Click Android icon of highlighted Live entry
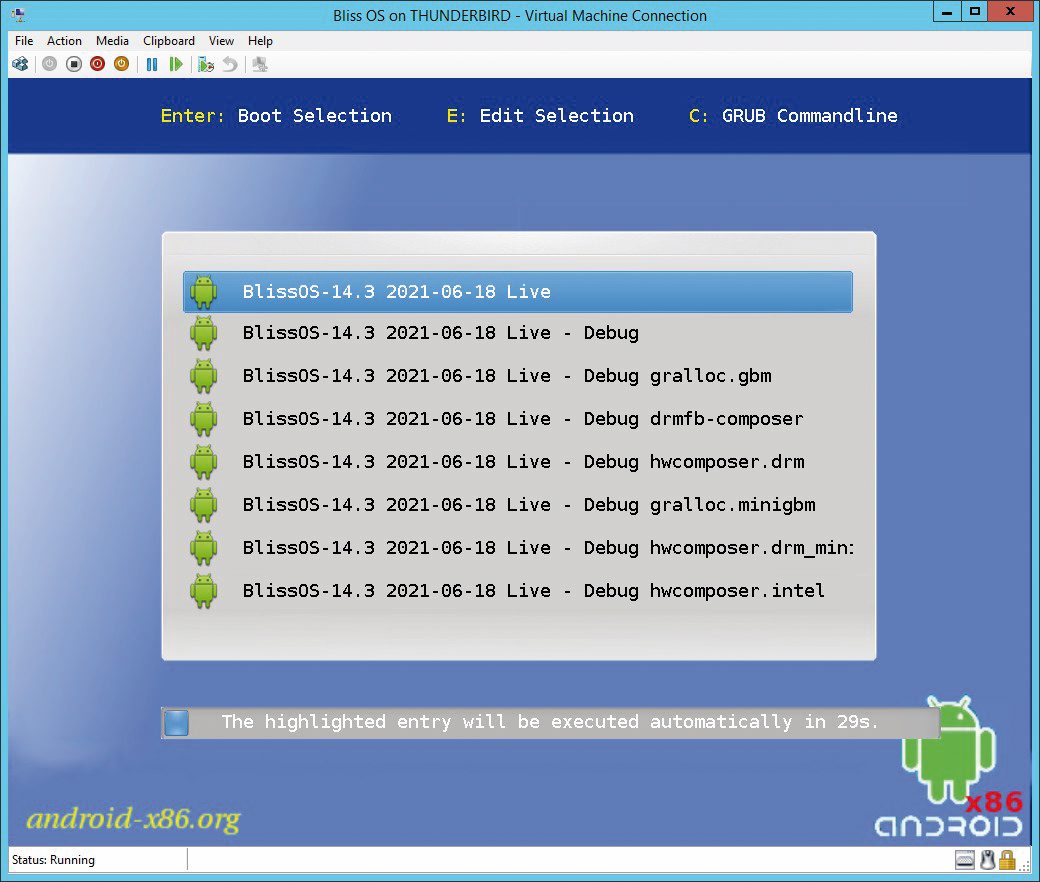 204,292
